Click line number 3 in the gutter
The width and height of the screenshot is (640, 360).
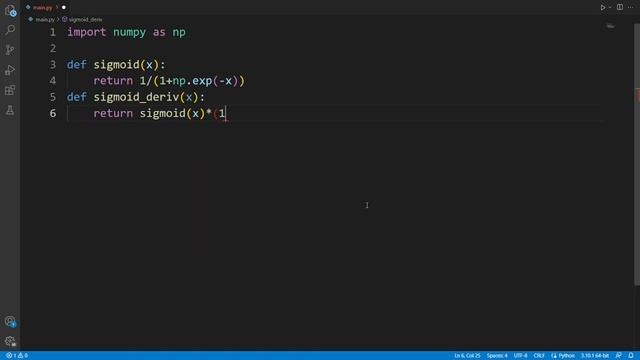pos(53,64)
